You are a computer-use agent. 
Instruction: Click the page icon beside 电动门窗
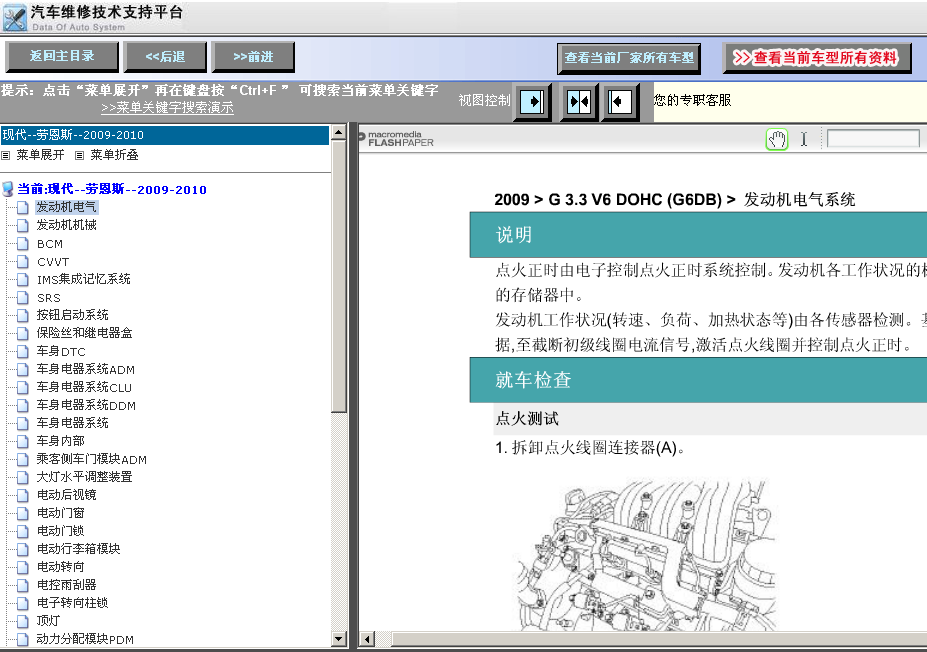pyautogui.click(x=22, y=513)
